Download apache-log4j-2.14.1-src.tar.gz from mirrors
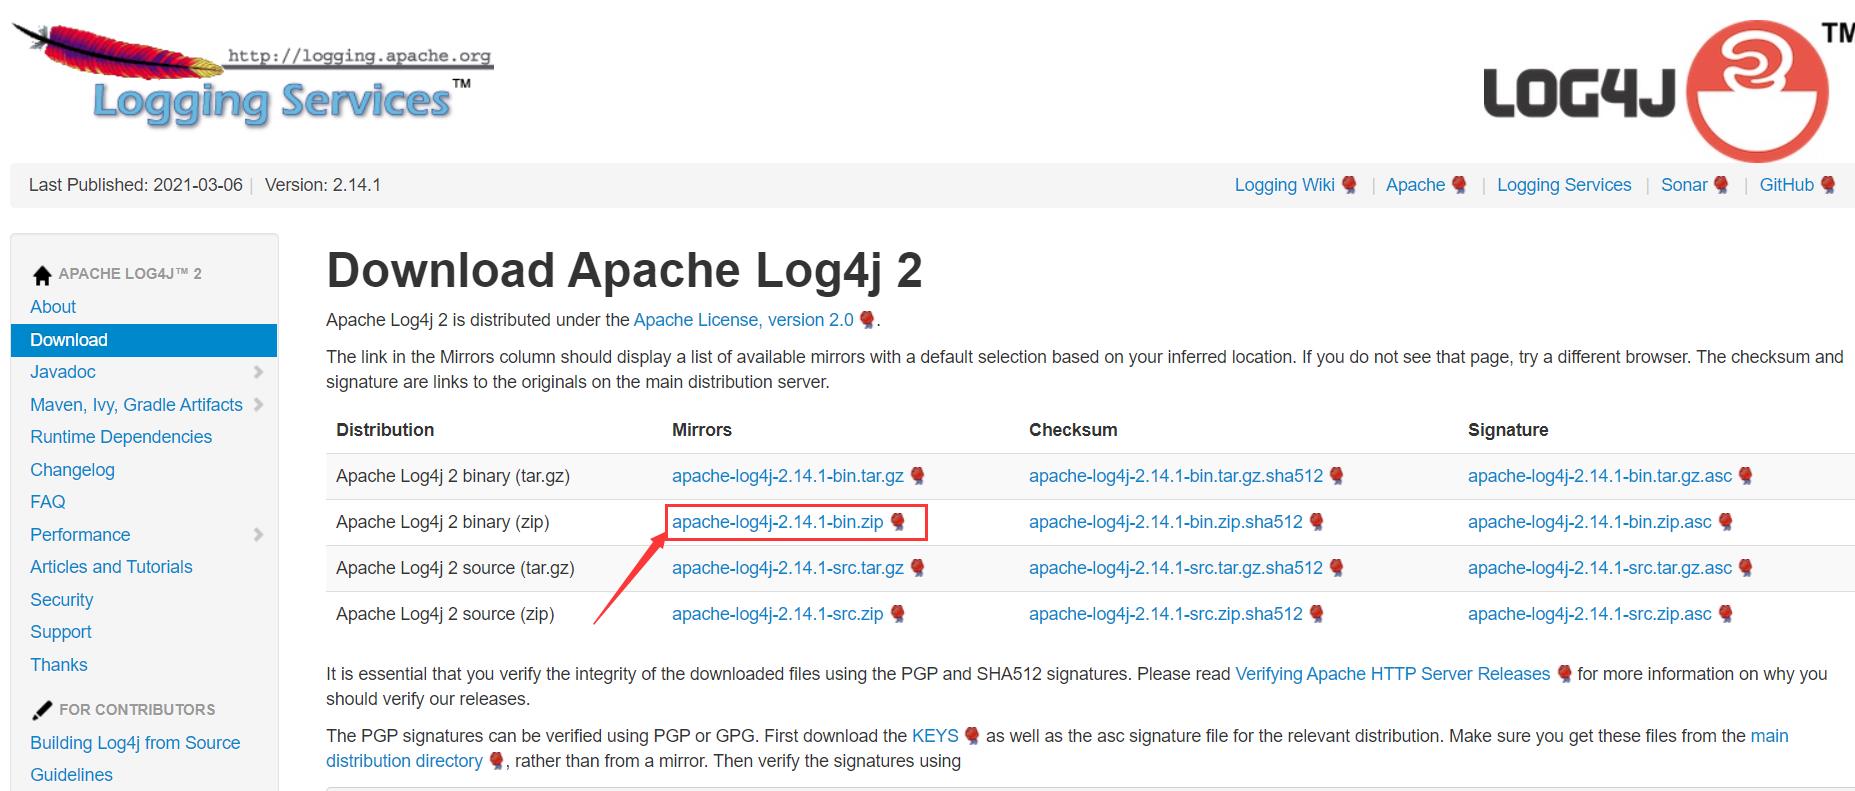 pyautogui.click(x=788, y=568)
